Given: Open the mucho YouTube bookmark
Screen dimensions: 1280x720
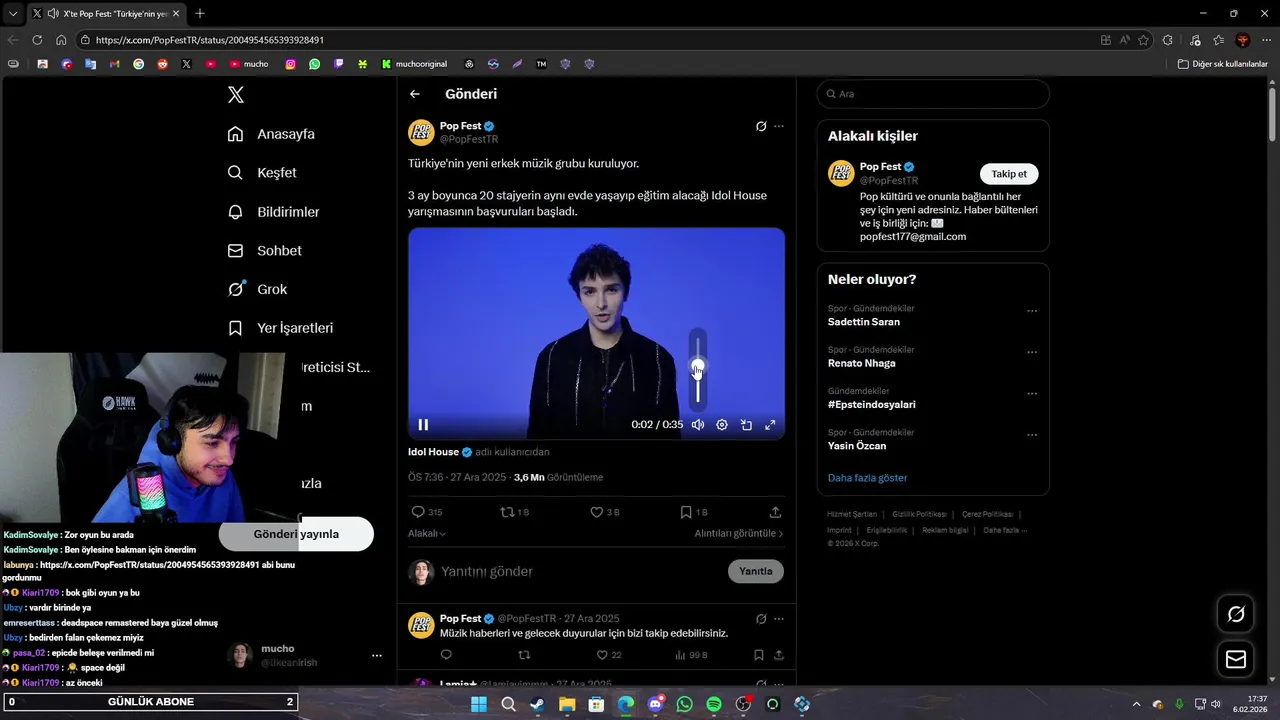Looking at the screenshot, I should coord(248,64).
